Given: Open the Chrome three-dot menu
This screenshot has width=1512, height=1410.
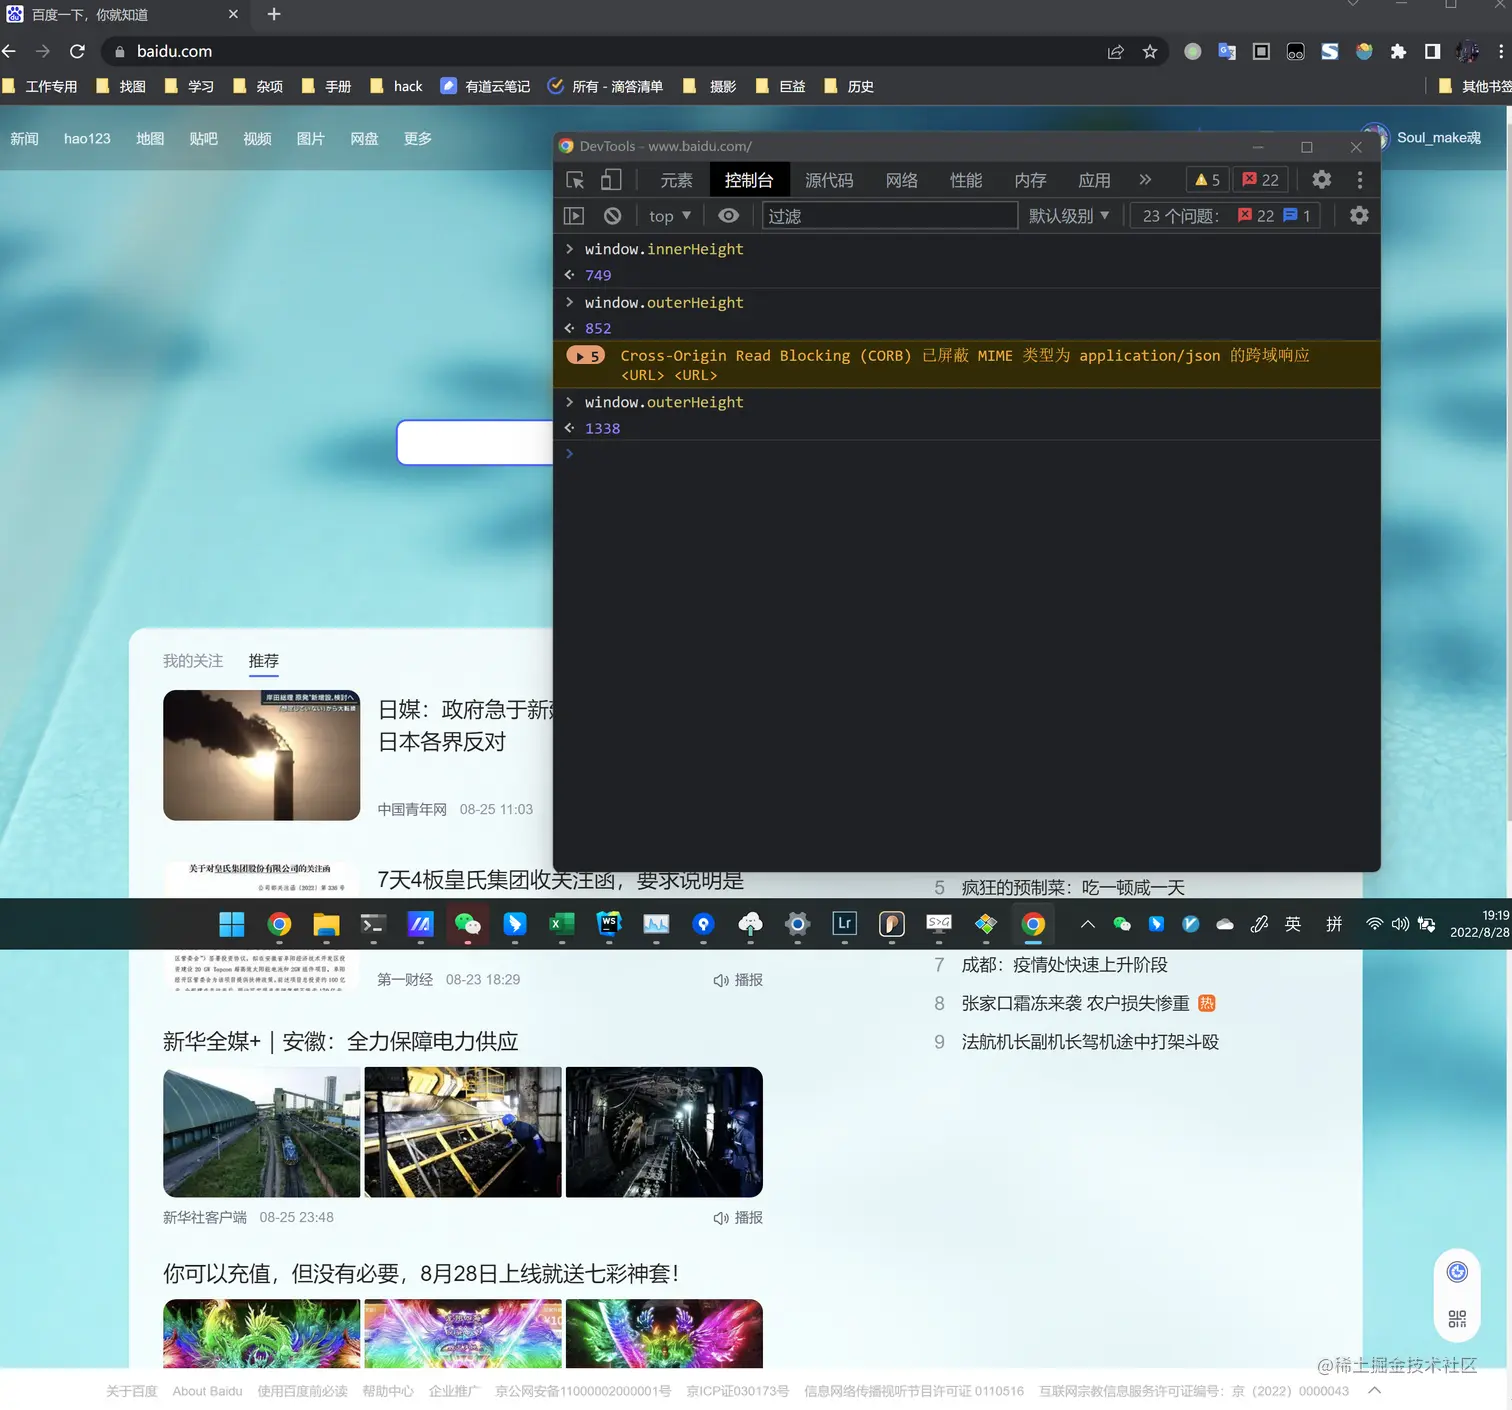Looking at the screenshot, I should click(1501, 52).
